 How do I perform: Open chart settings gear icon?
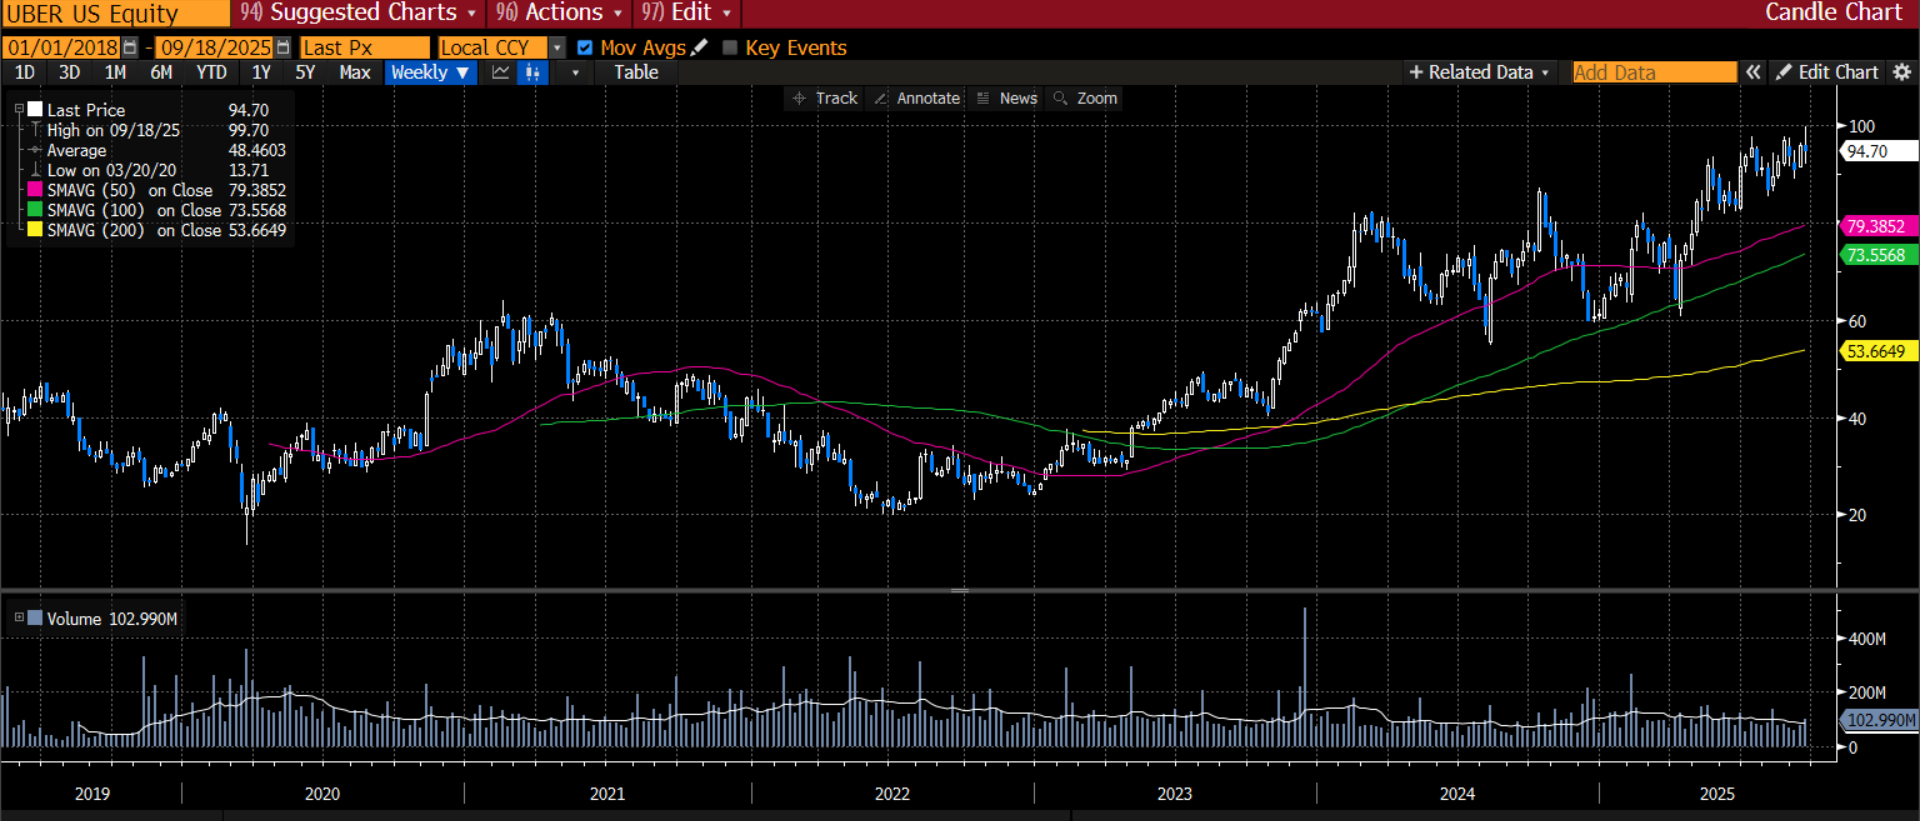coord(1902,72)
